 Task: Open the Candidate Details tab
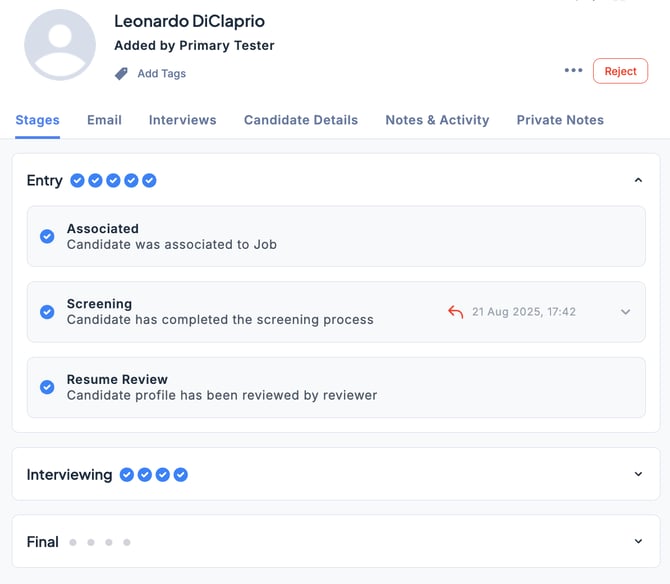[300, 120]
